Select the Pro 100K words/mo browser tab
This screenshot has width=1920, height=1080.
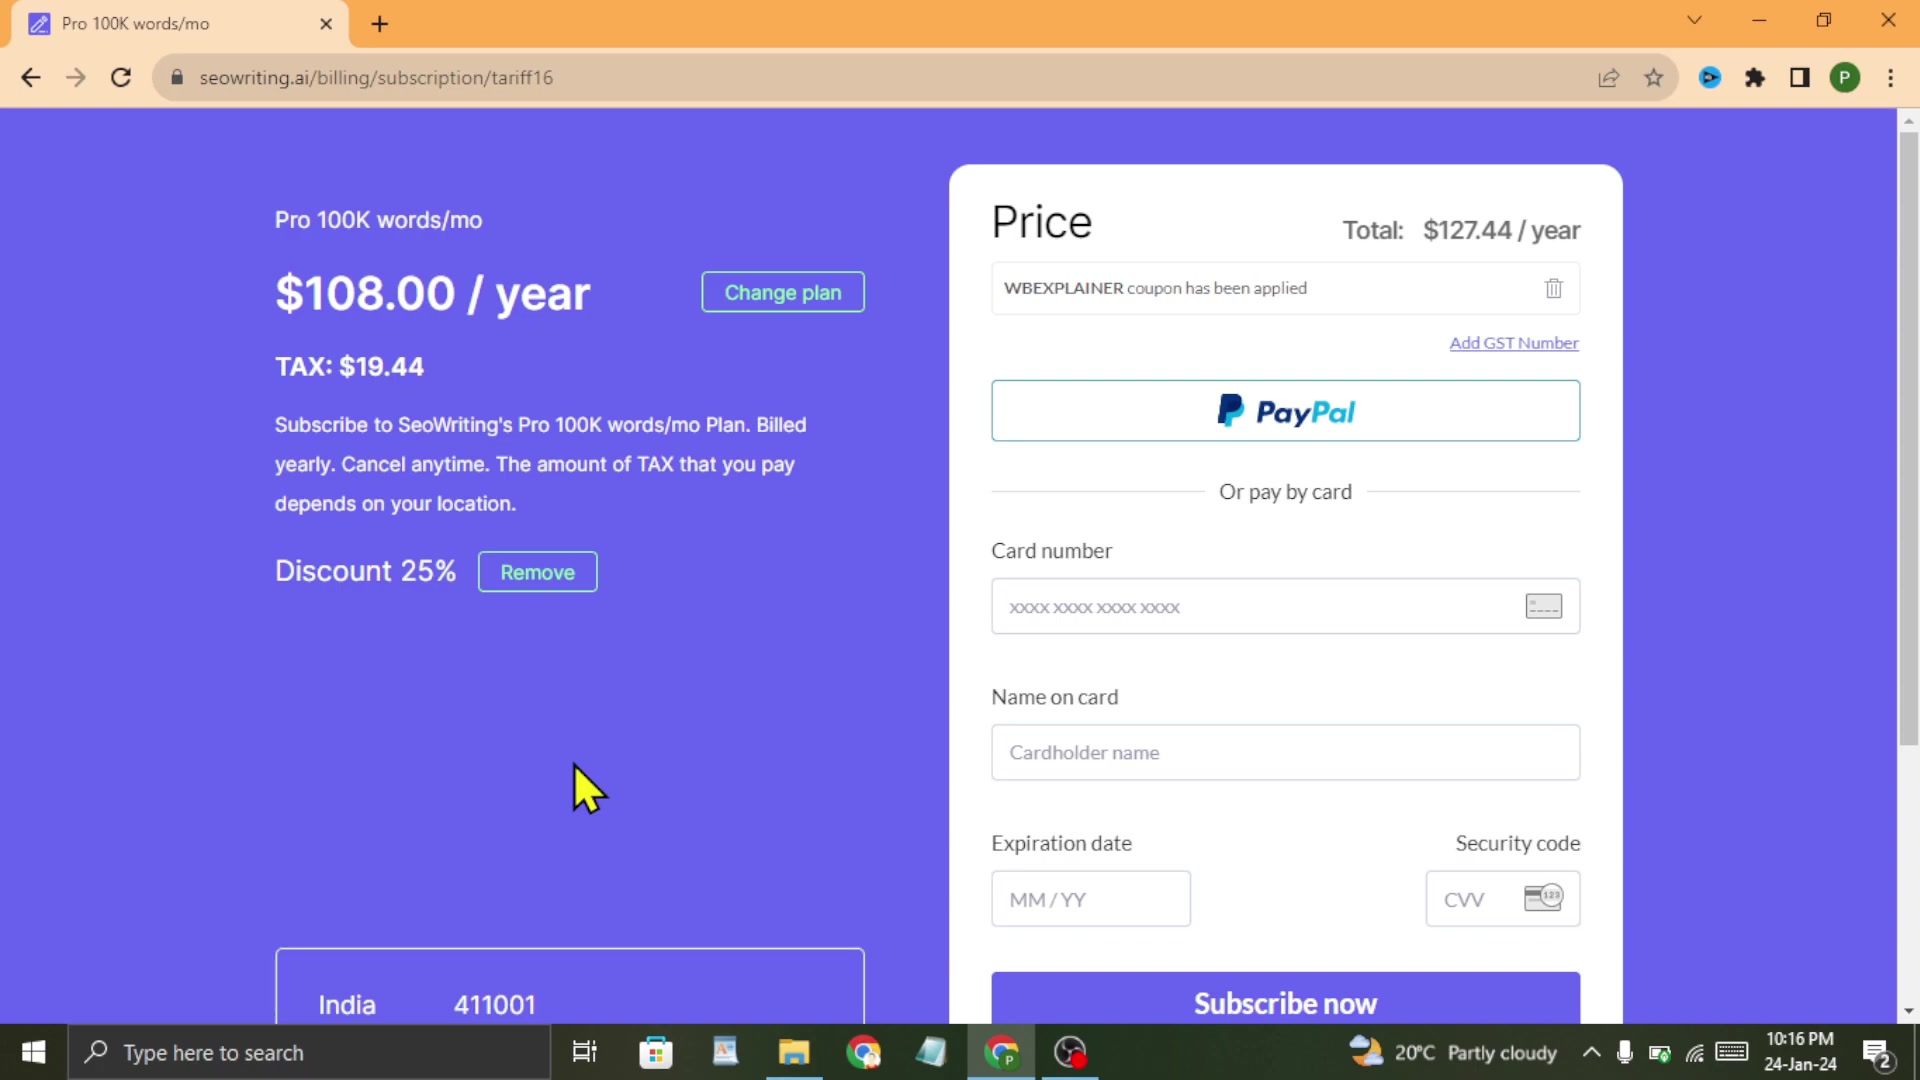click(x=180, y=24)
